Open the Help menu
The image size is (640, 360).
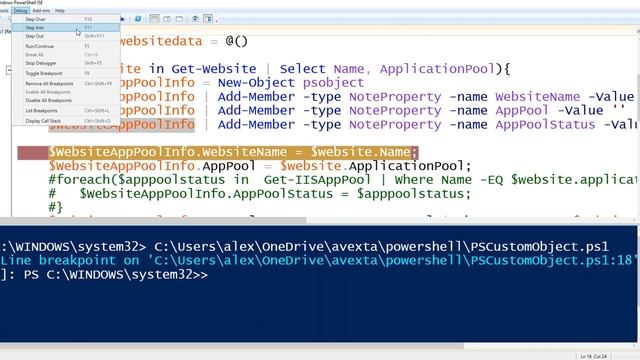coord(60,11)
